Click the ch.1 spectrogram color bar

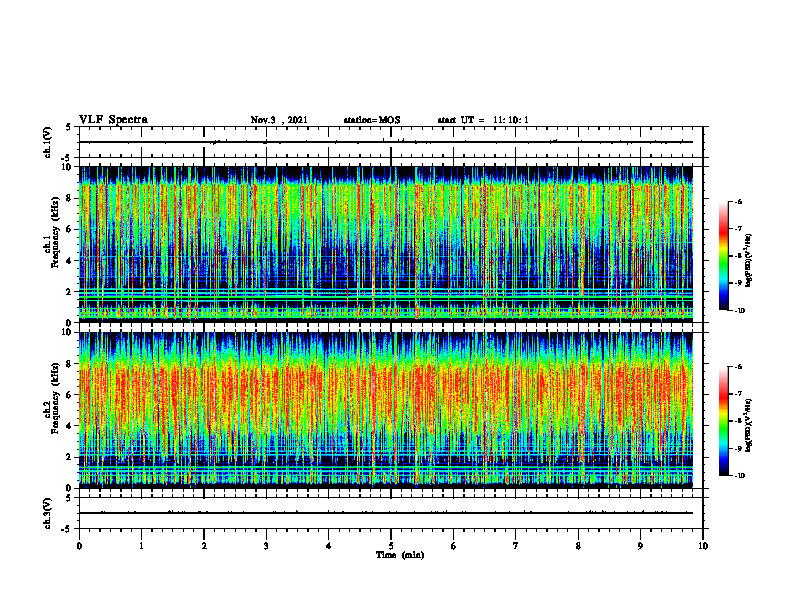click(x=723, y=256)
